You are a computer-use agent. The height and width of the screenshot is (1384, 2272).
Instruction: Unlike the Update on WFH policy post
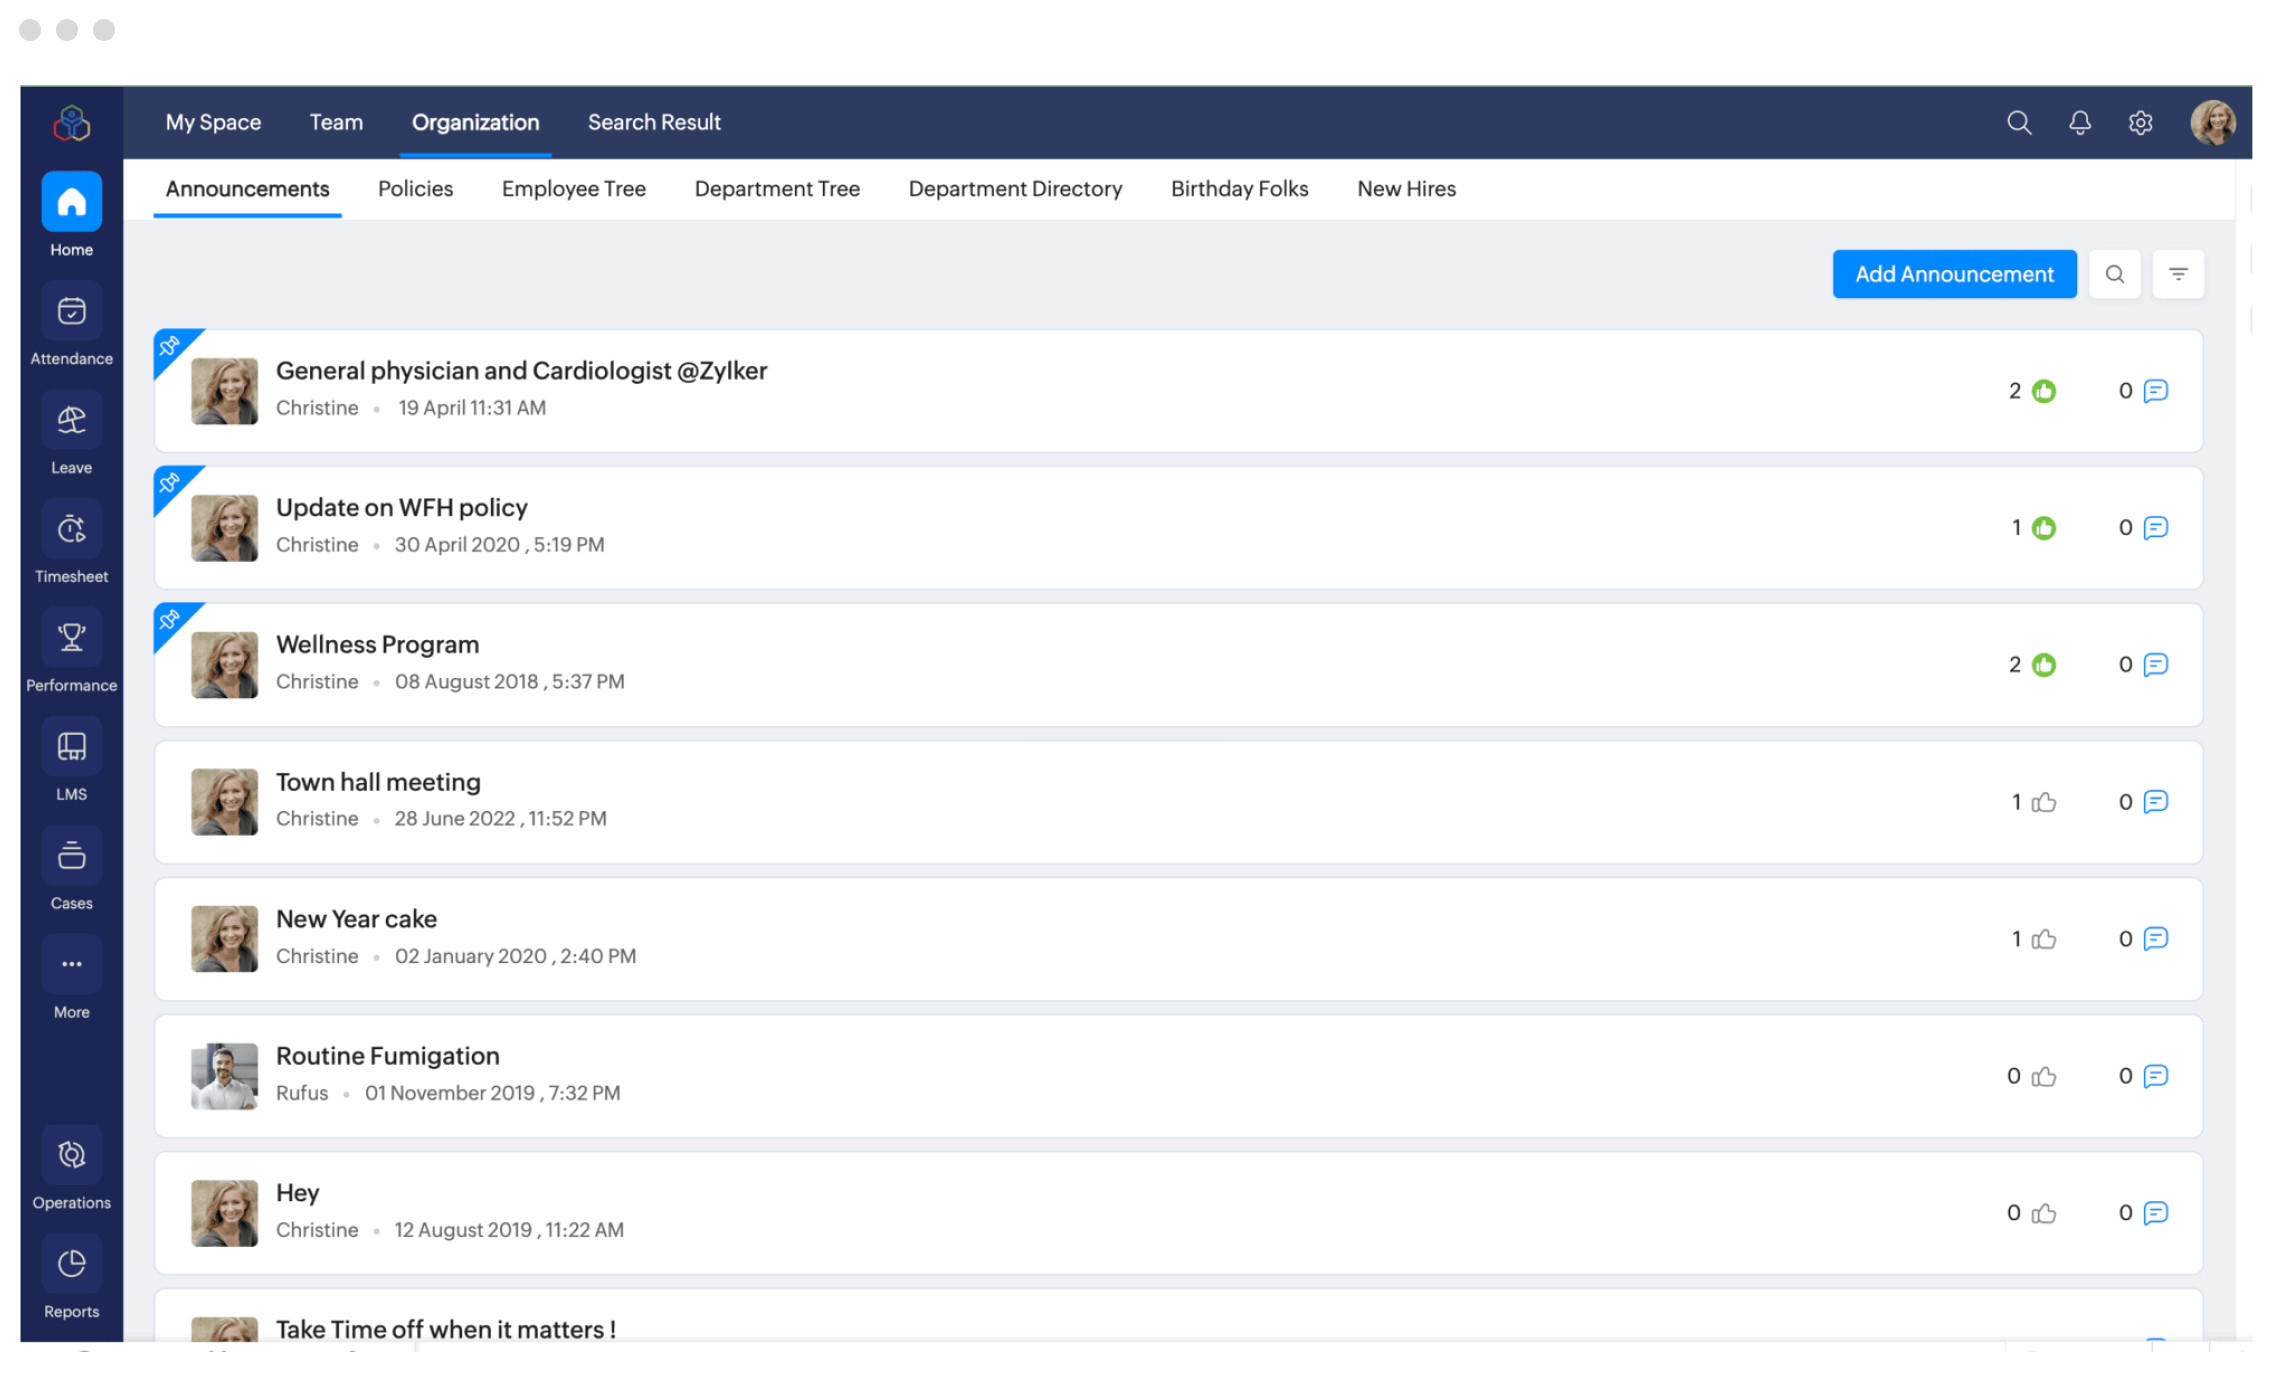[x=2044, y=528]
